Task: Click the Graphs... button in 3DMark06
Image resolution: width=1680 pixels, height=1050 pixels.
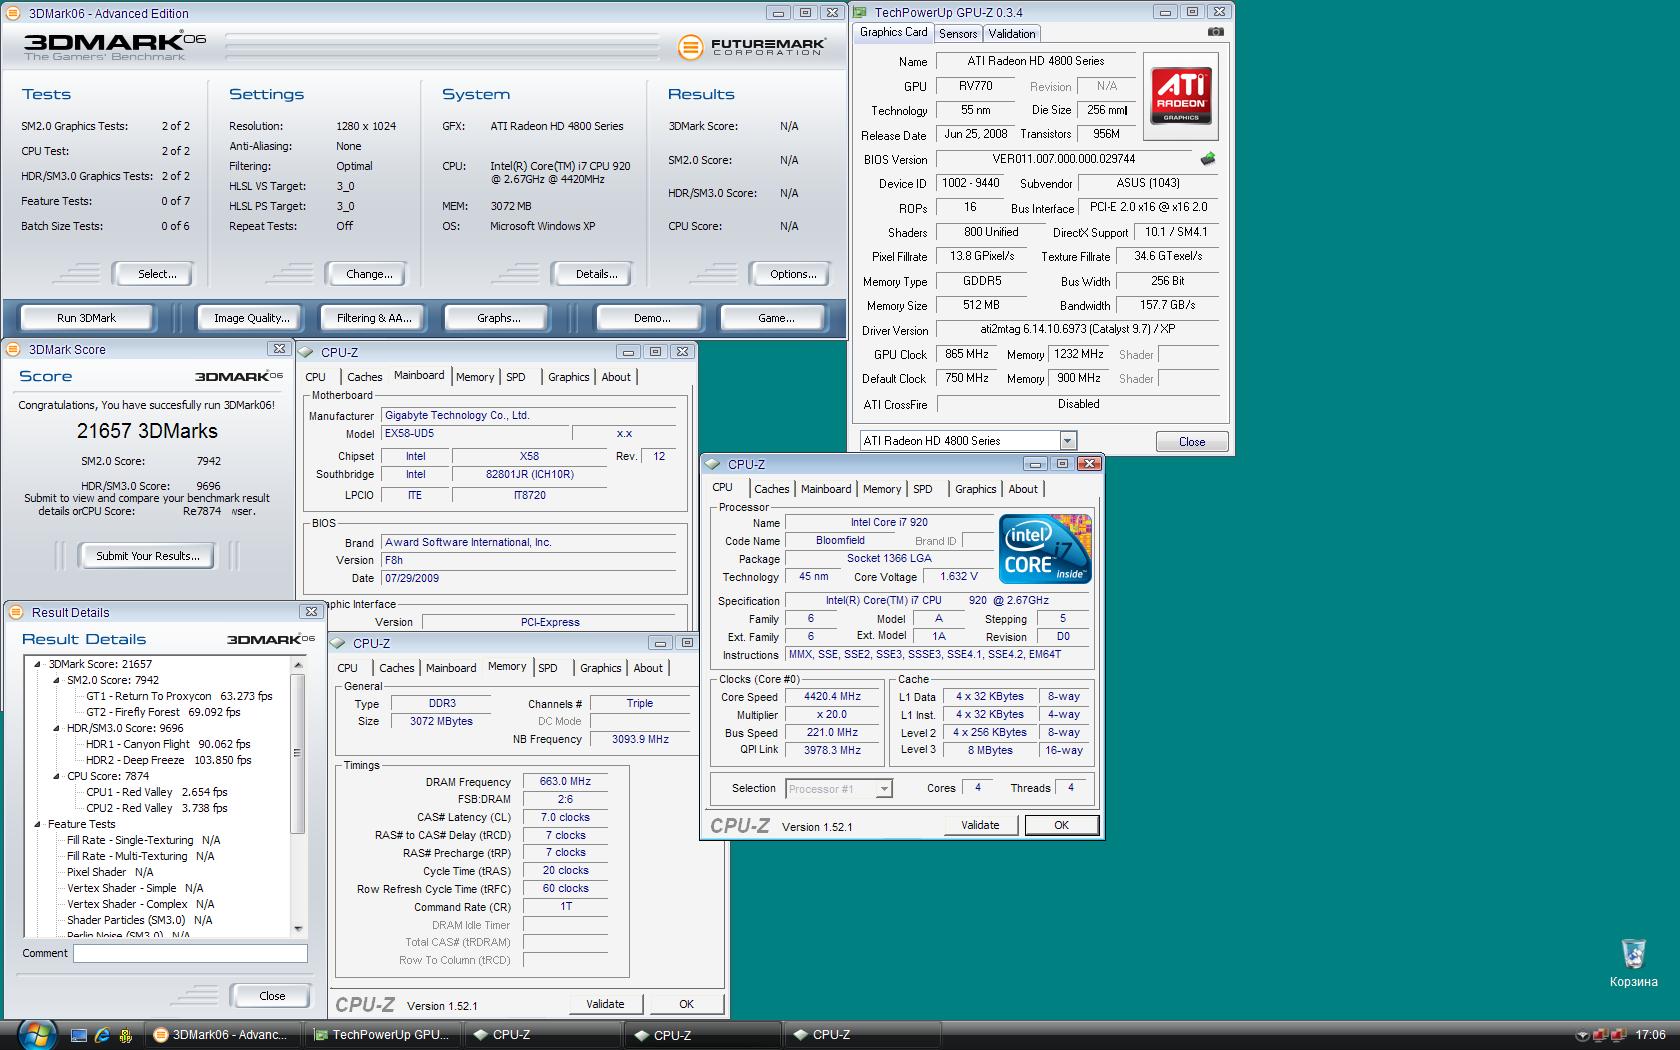Action: coord(499,318)
